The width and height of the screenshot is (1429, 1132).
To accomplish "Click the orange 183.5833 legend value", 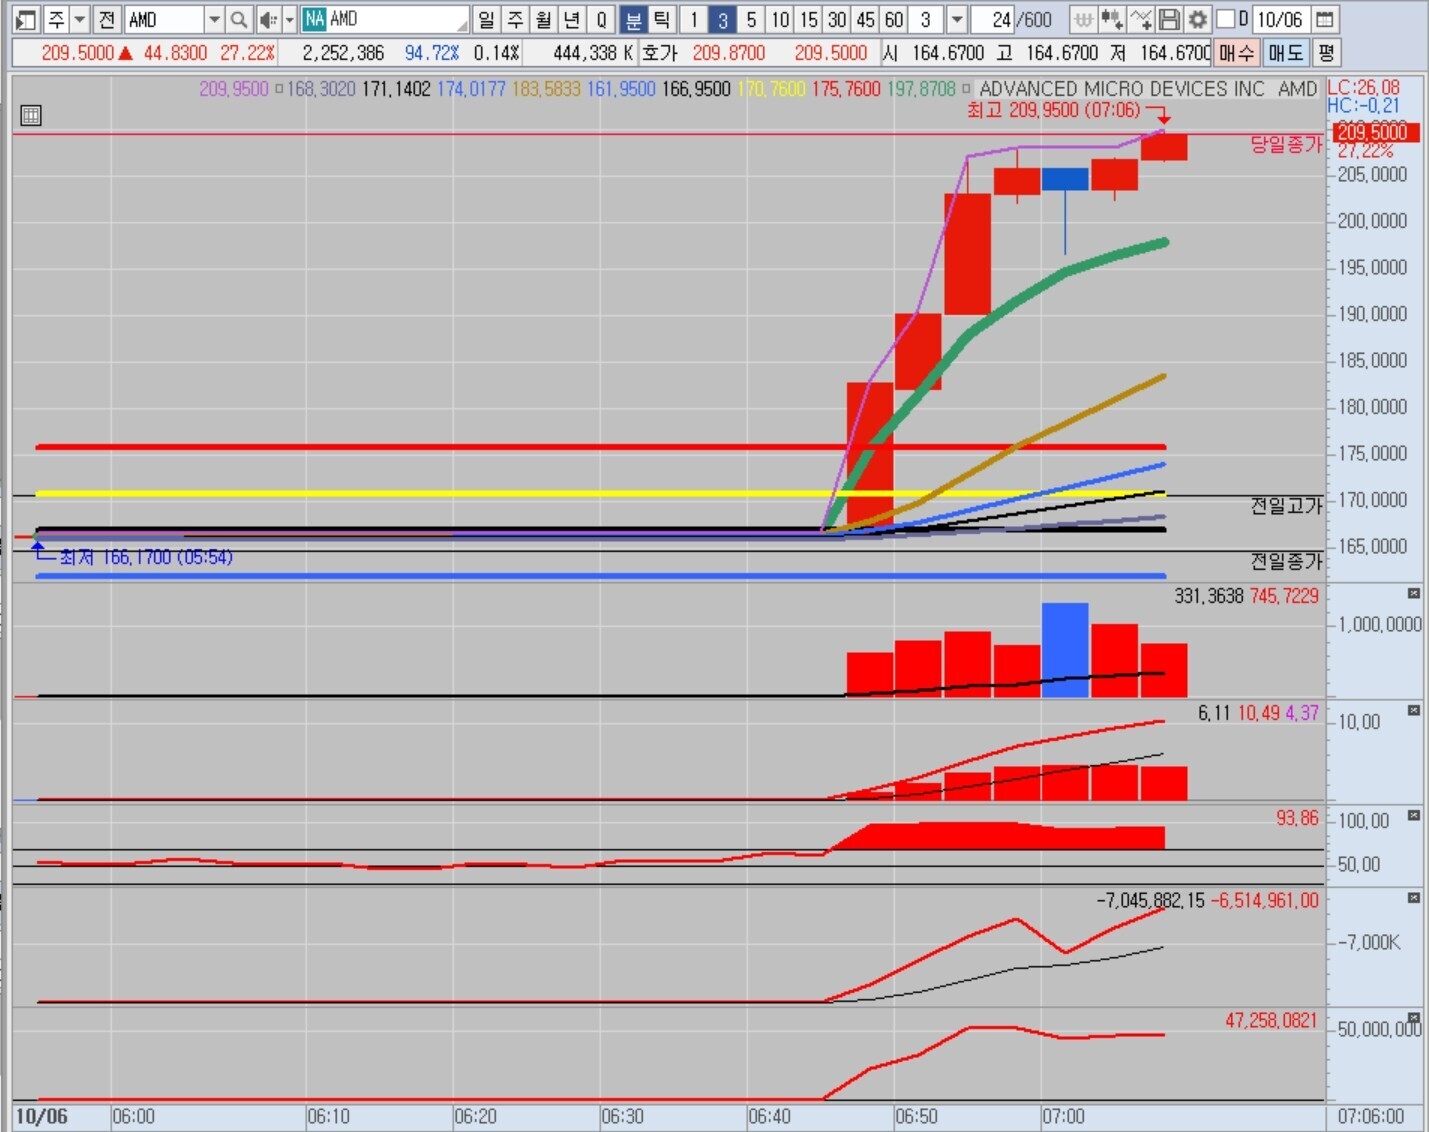I will (x=547, y=89).
